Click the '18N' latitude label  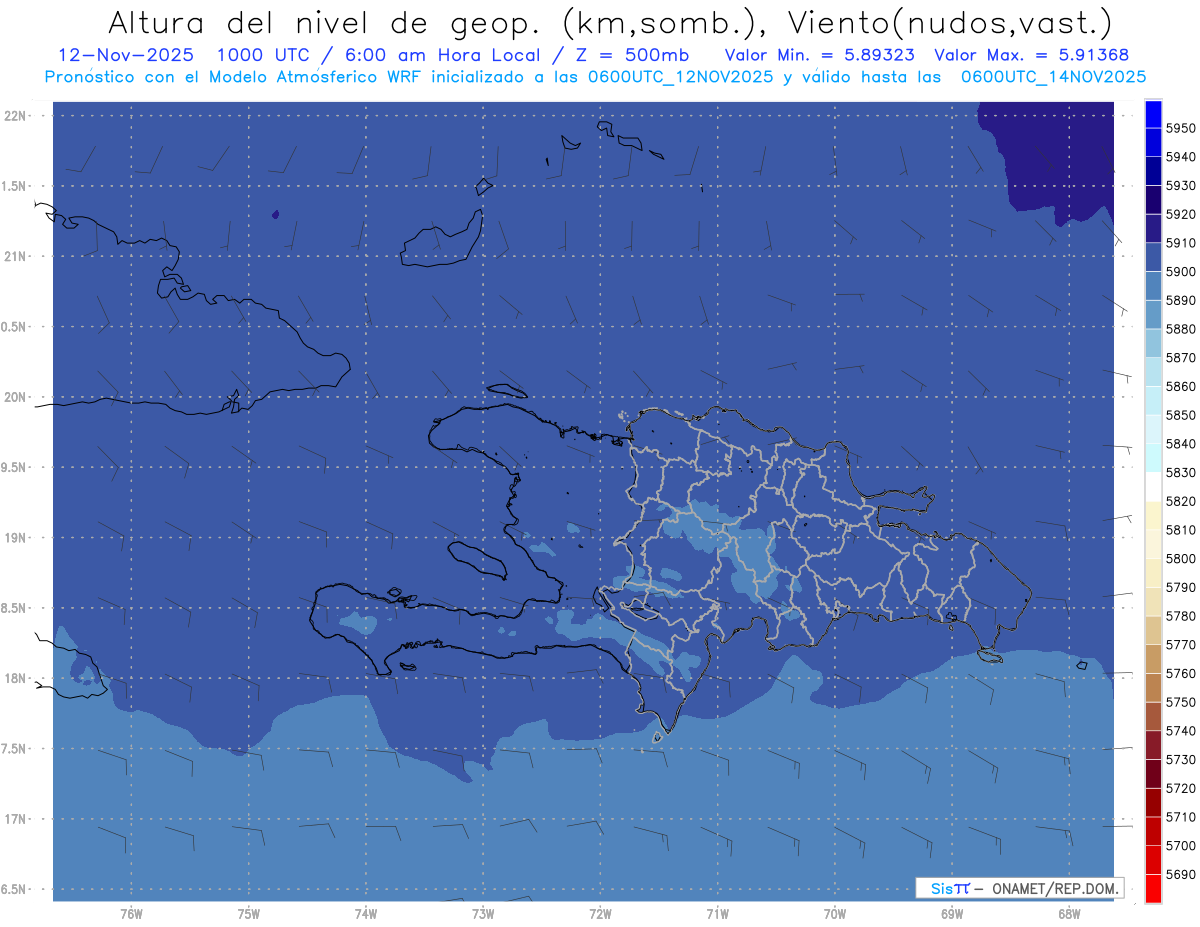(x=15, y=679)
